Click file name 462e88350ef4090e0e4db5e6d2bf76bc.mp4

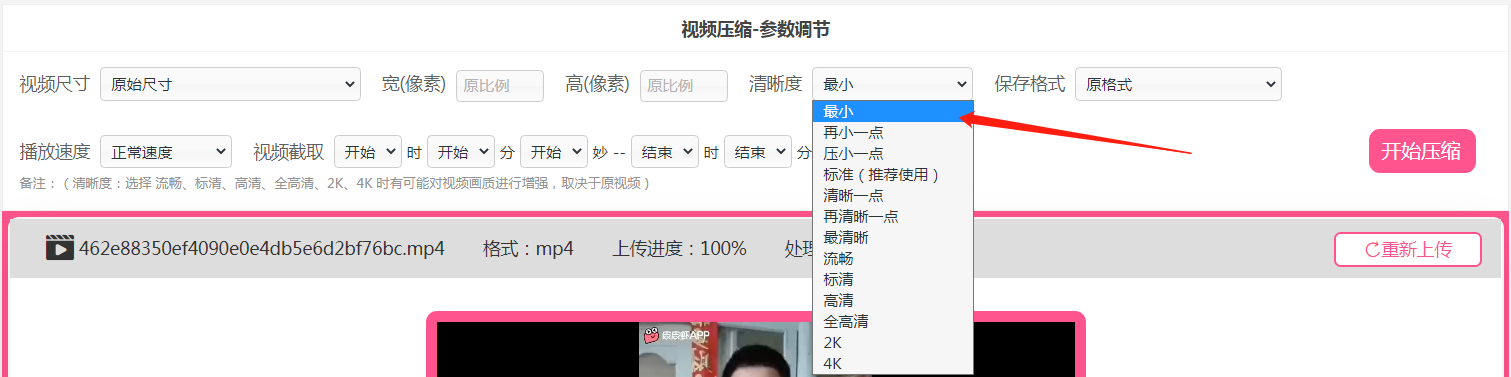click(x=262, y=248)
